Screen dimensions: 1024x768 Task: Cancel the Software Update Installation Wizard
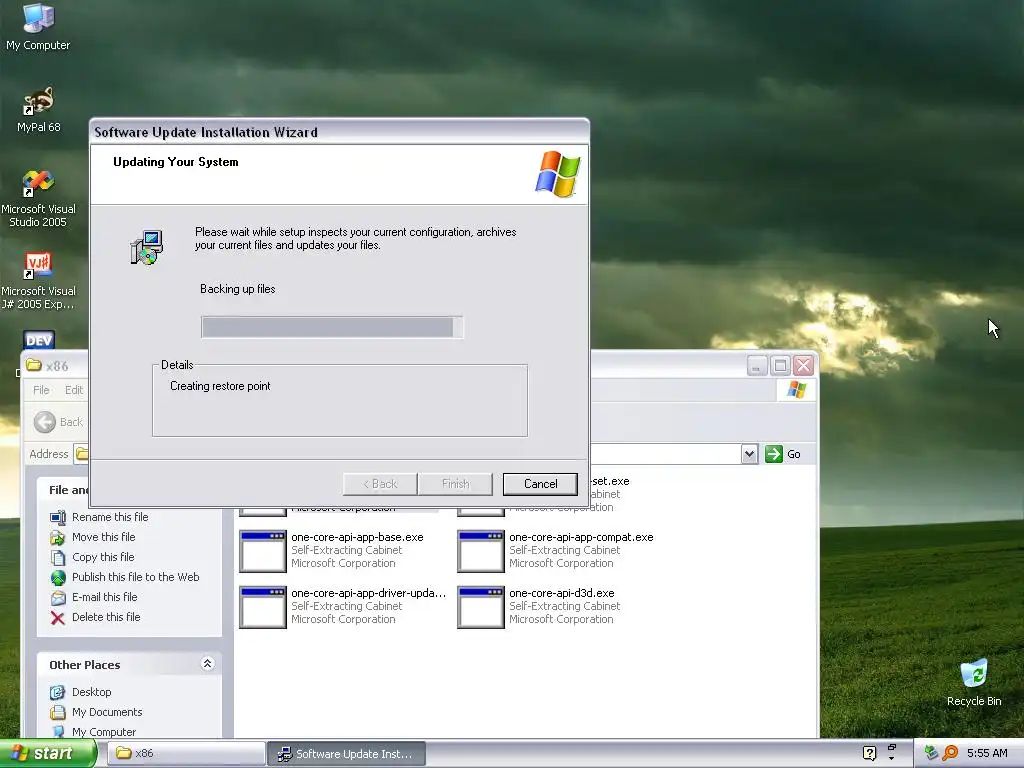(x=540, y=484)
